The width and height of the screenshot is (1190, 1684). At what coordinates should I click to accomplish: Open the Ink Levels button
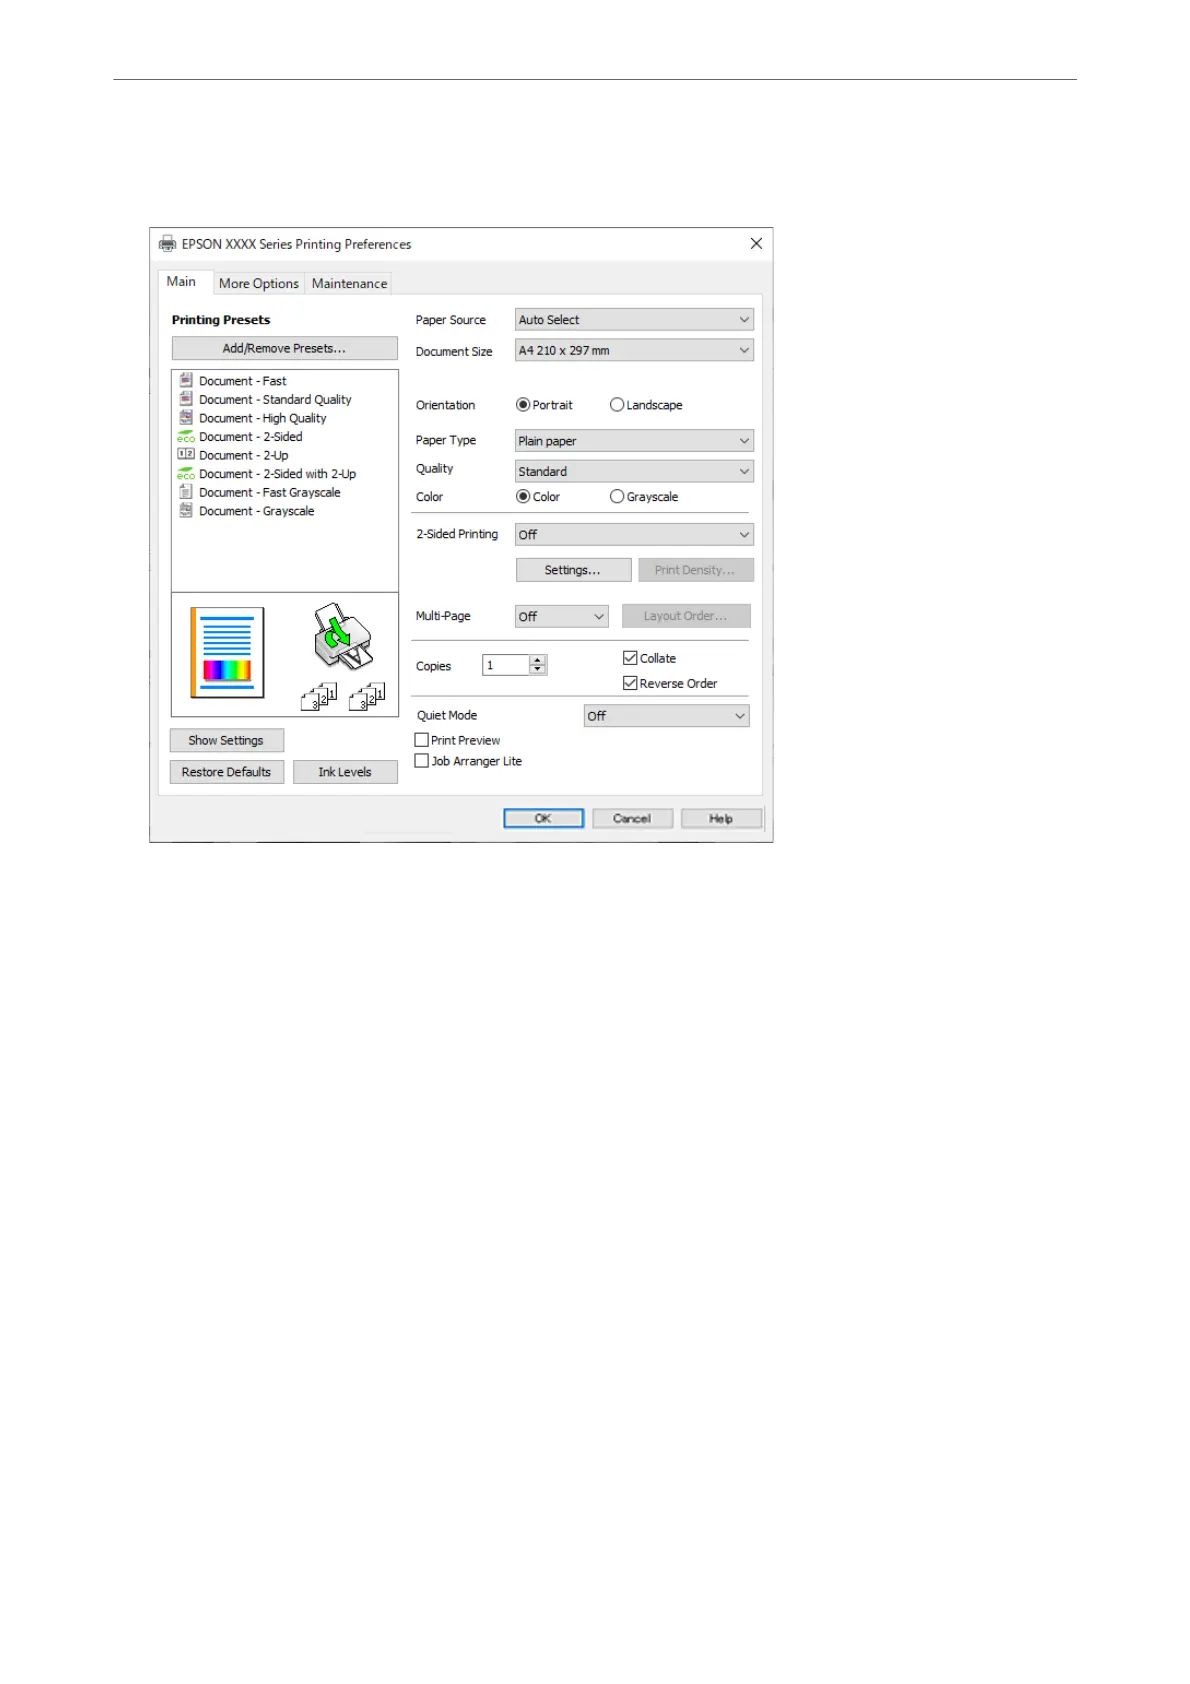coord(345,772)
